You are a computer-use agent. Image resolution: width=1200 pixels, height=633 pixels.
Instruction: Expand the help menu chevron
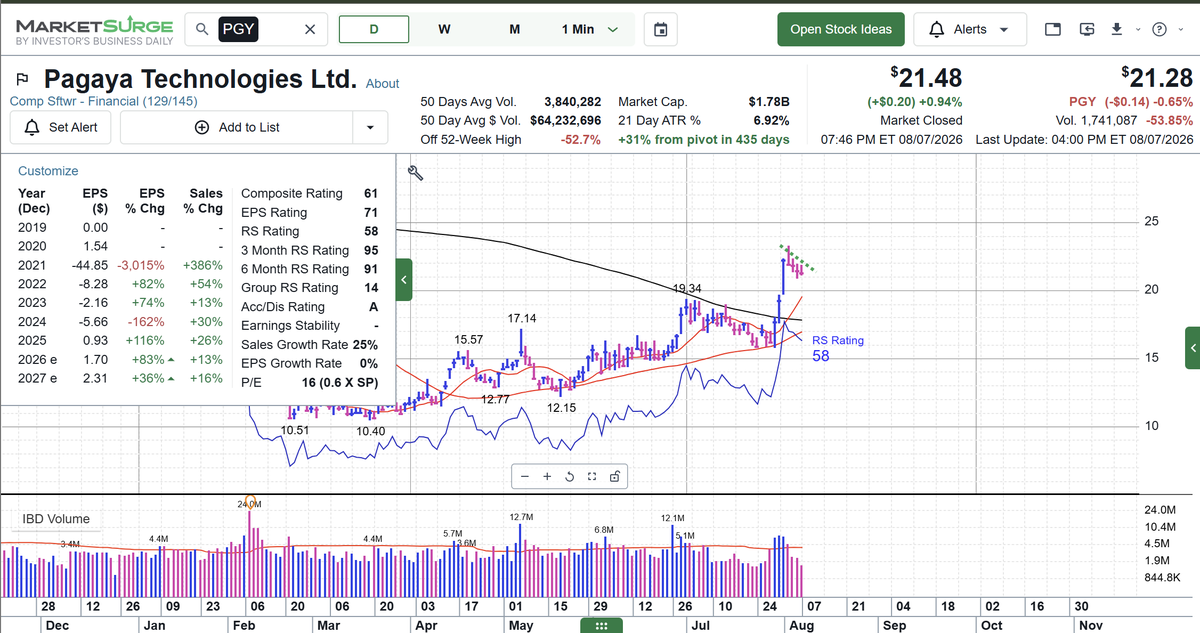[1179, 29]
